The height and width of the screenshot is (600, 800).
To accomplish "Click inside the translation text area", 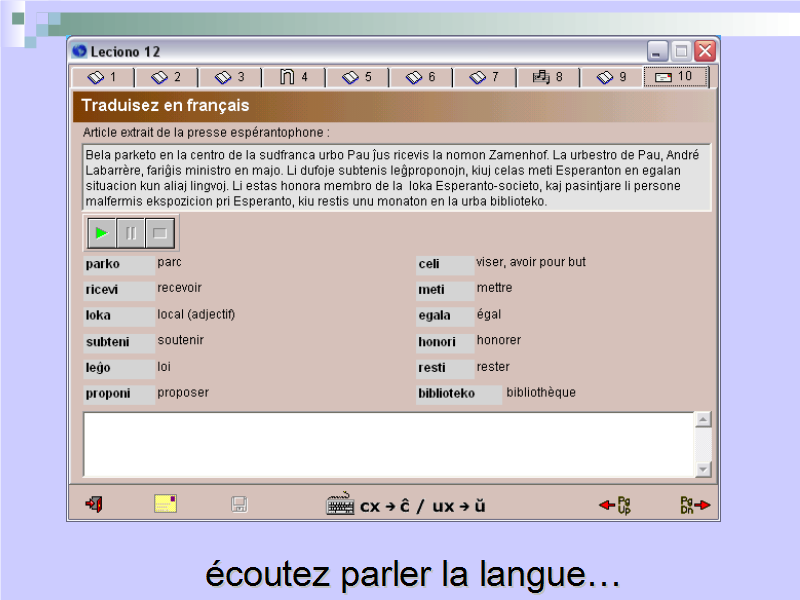I will (388, 444).
